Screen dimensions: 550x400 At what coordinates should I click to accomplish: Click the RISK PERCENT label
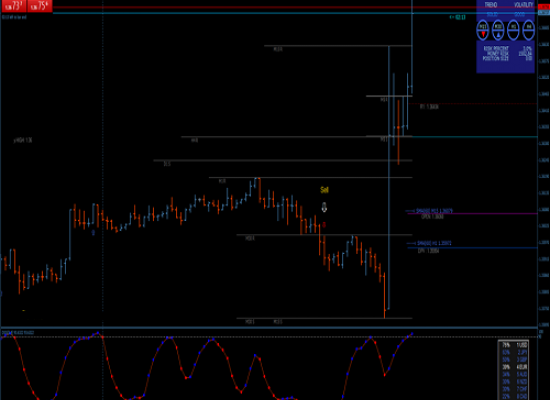coord(496,48)
